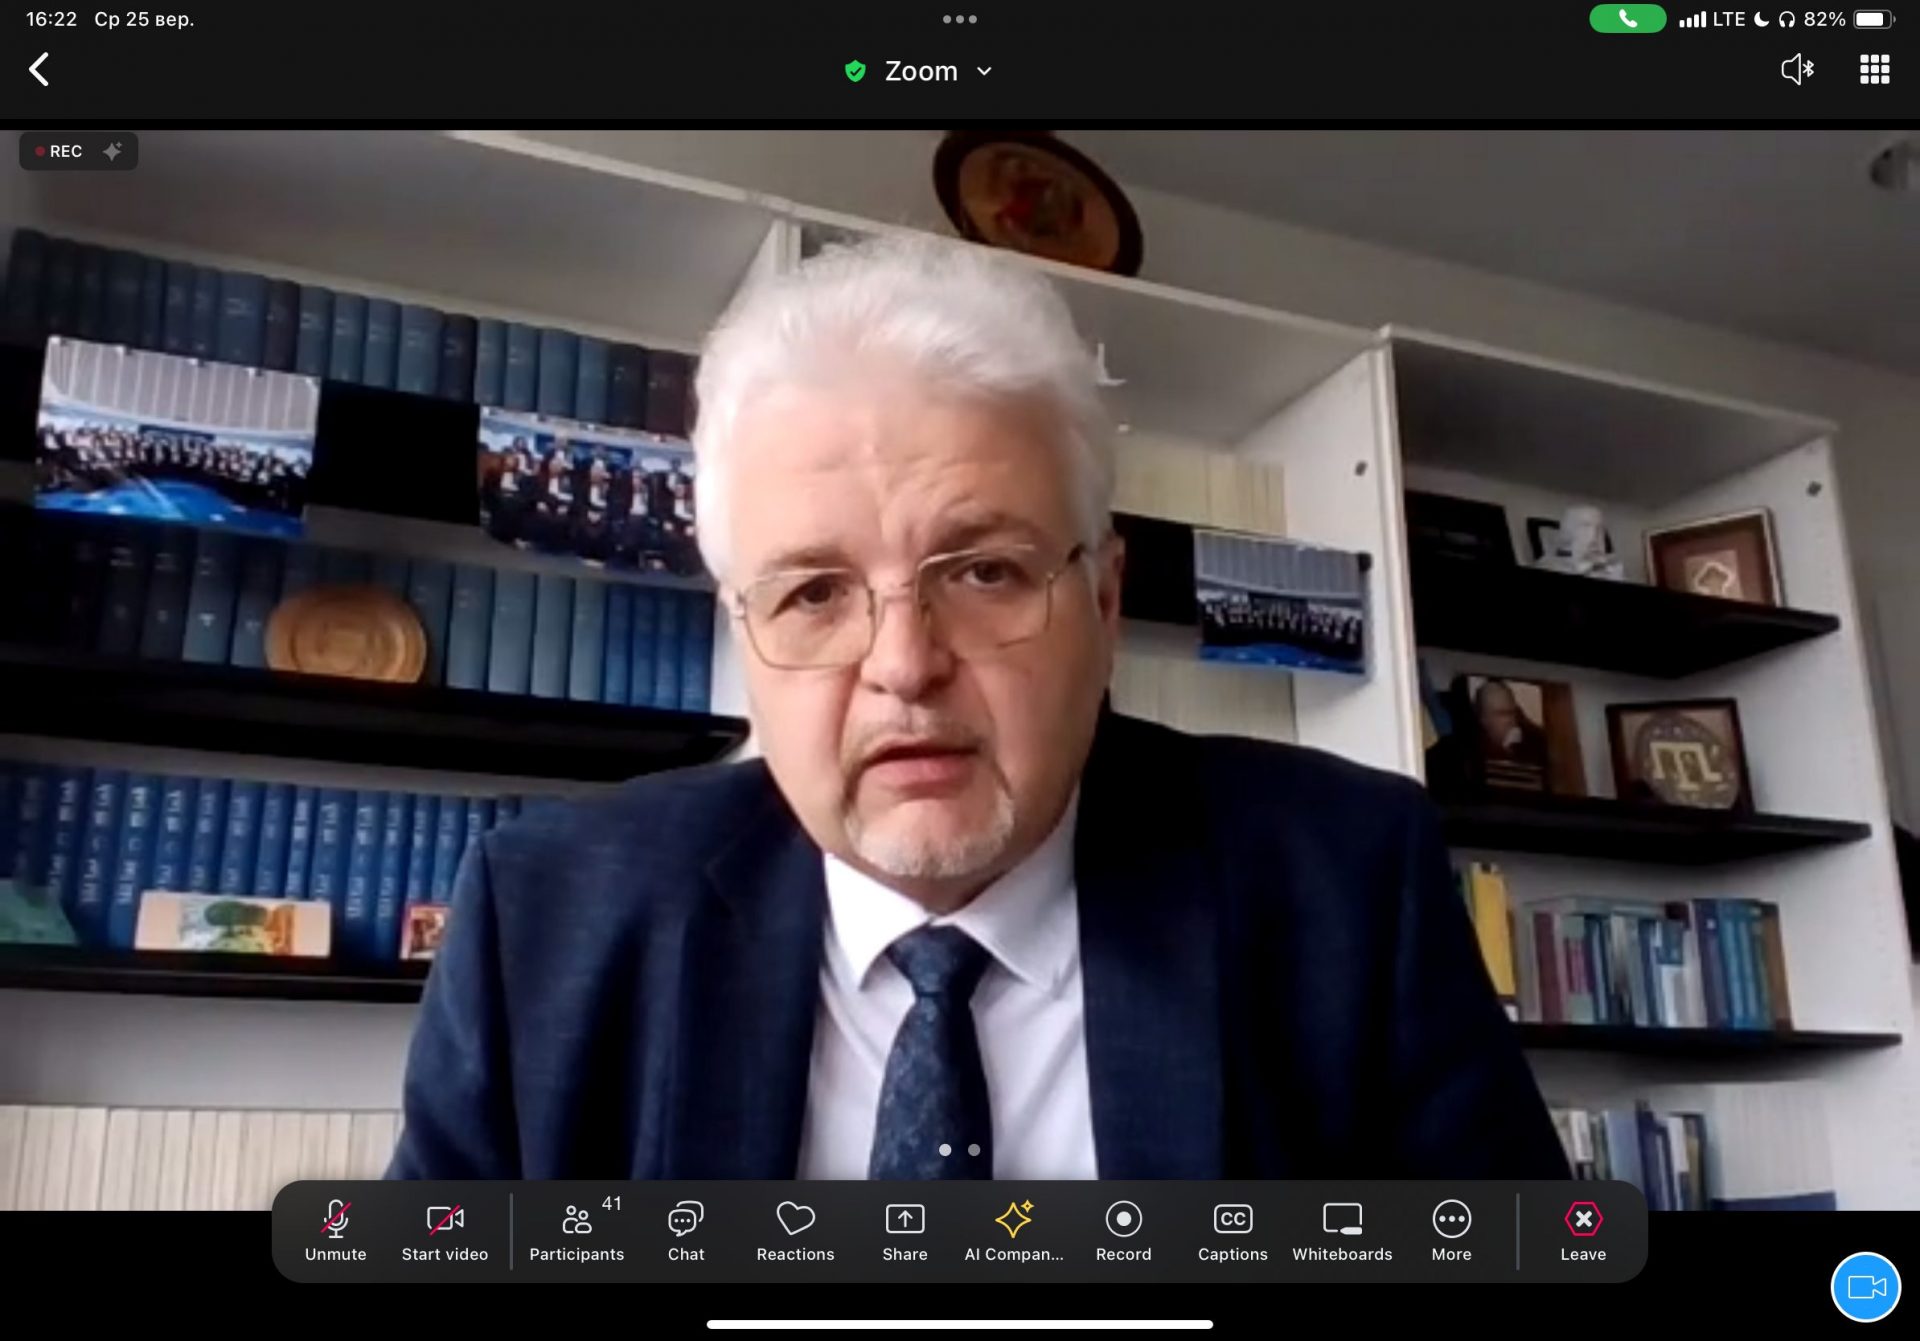Tap the Share screen icon
Image resolution: width=1920 pixels, height=1341 pixels.
click(x=904, y=1230)
